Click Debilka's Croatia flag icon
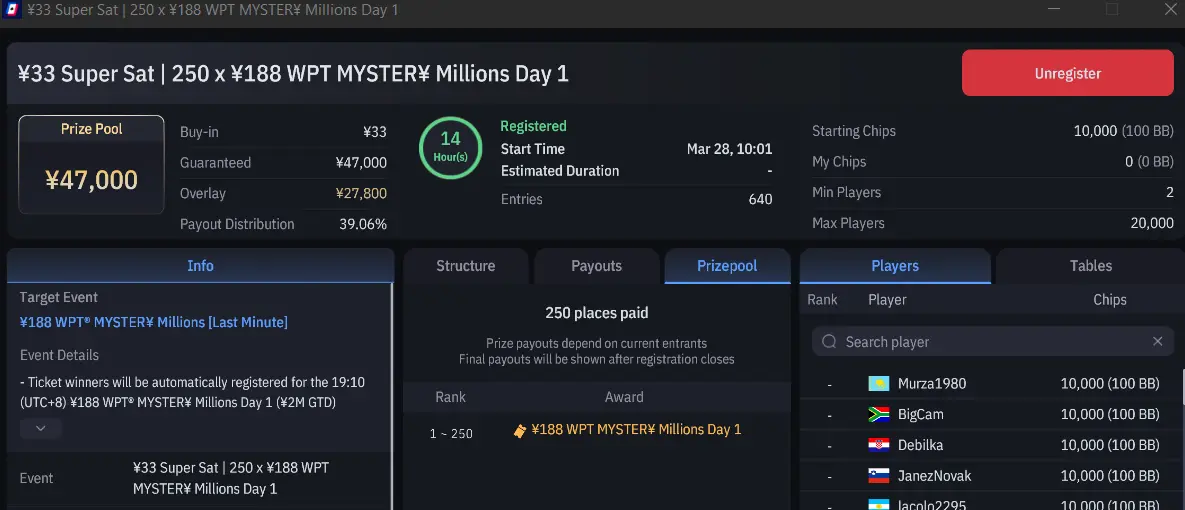1185x510 pixels. (878, 446)
